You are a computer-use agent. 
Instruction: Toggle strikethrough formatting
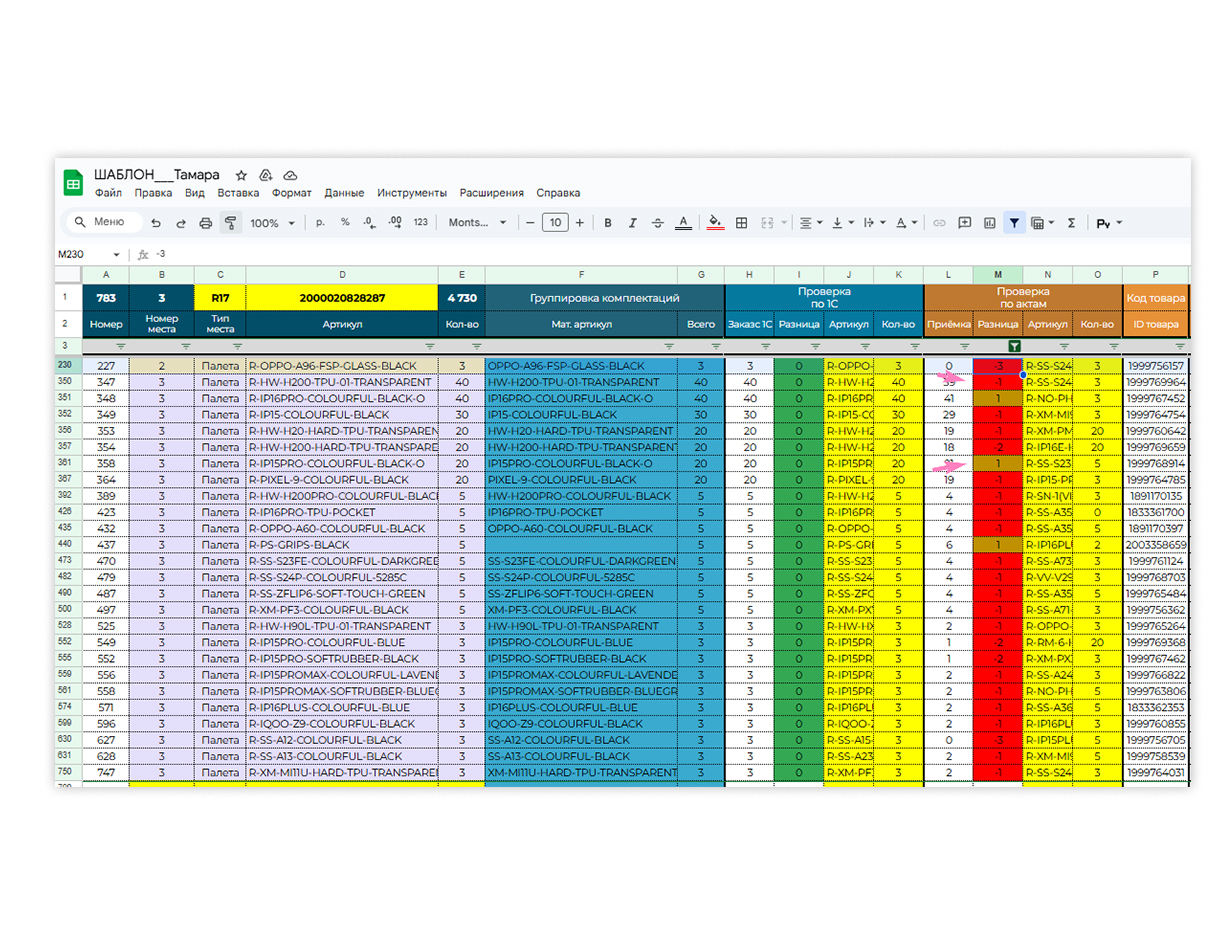(657, 223)
